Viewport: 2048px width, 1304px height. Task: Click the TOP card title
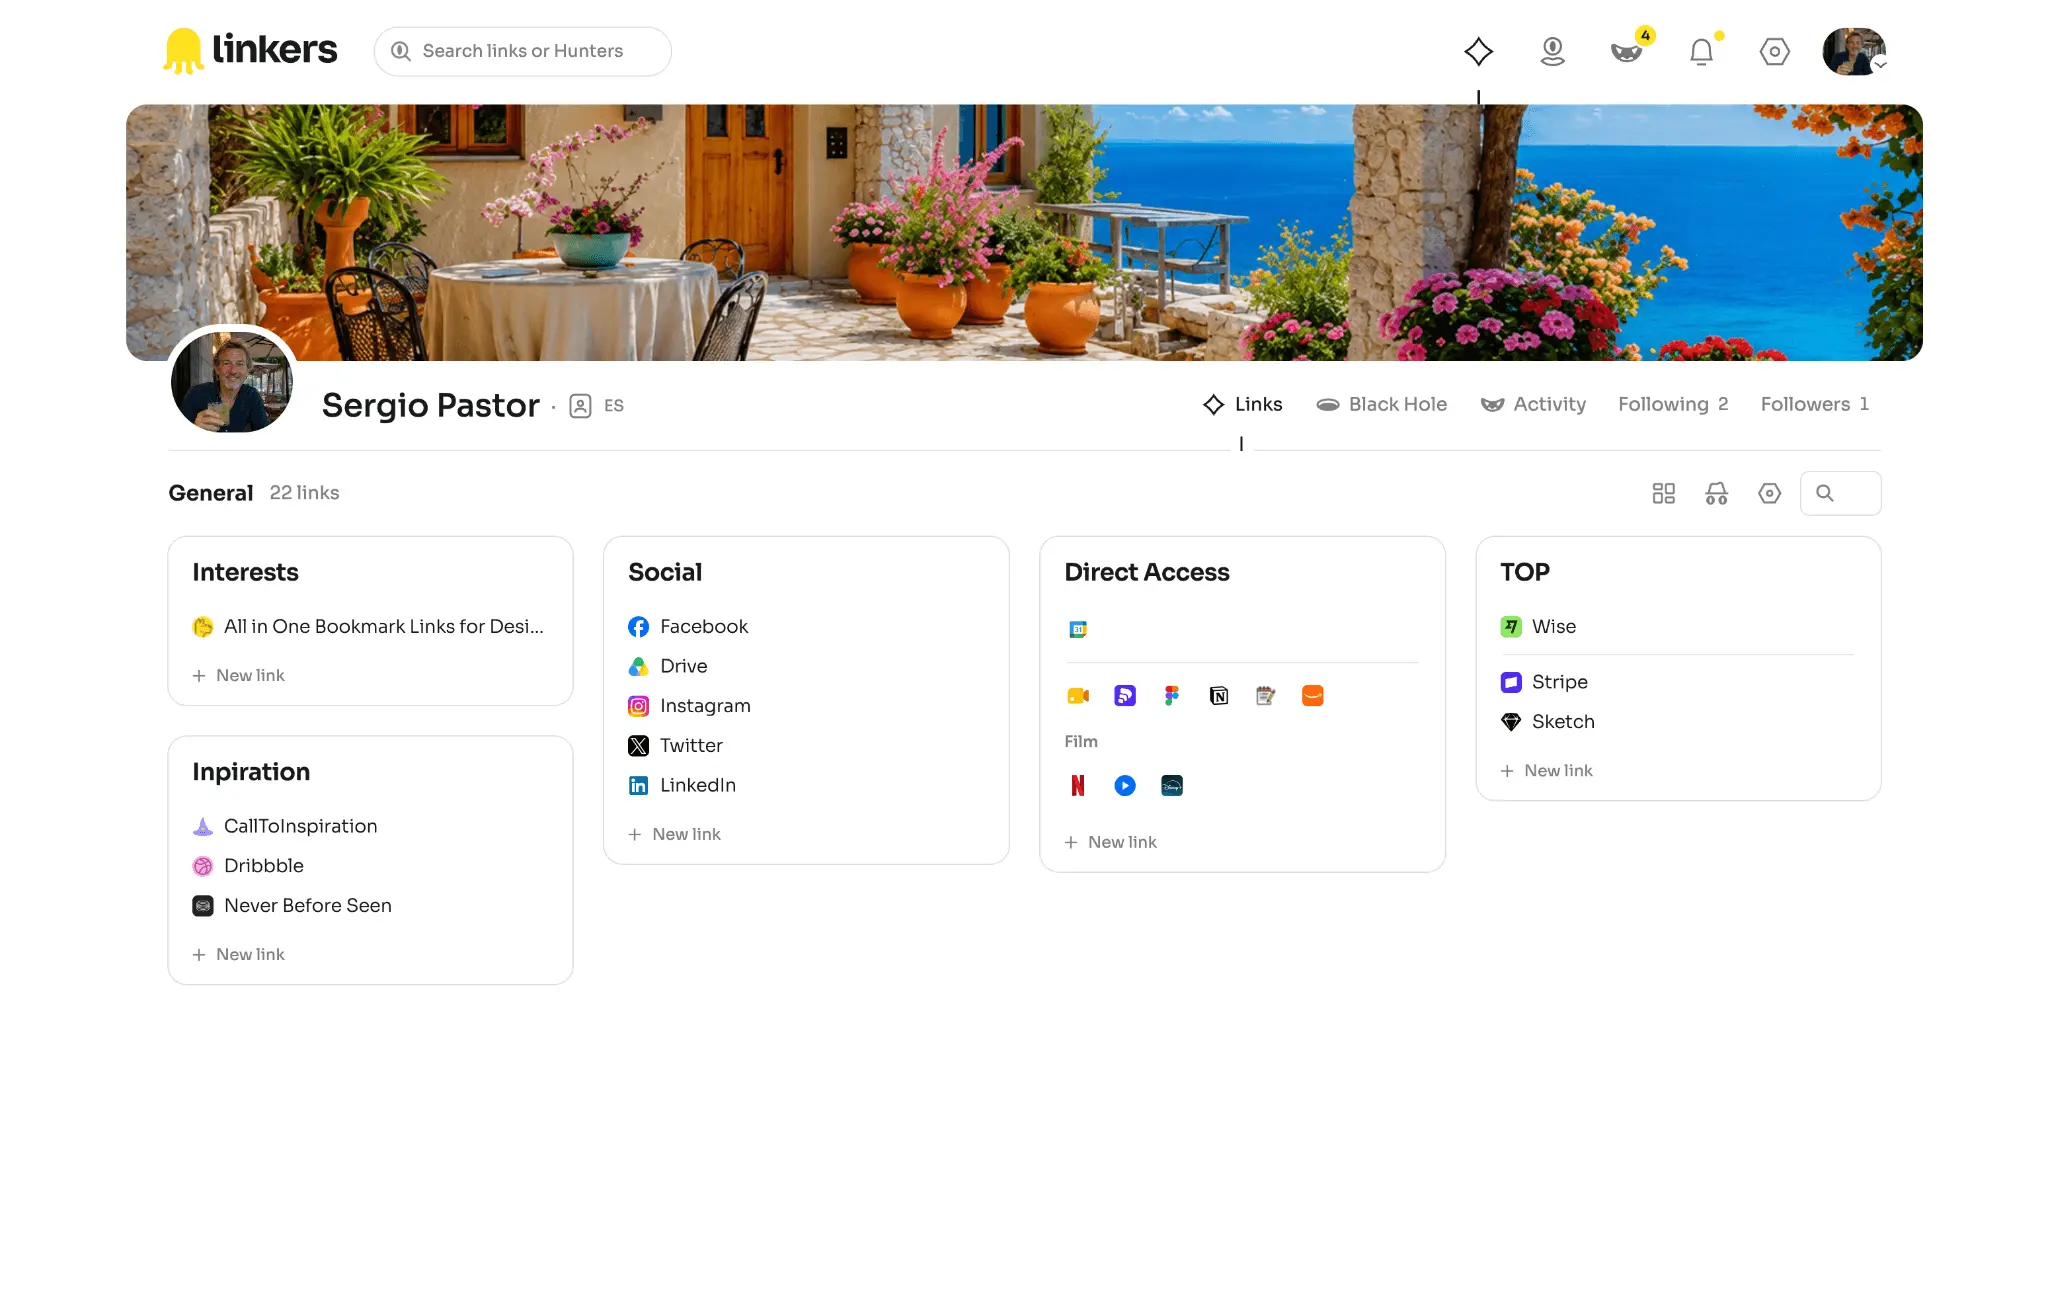tap(1525, 572)
